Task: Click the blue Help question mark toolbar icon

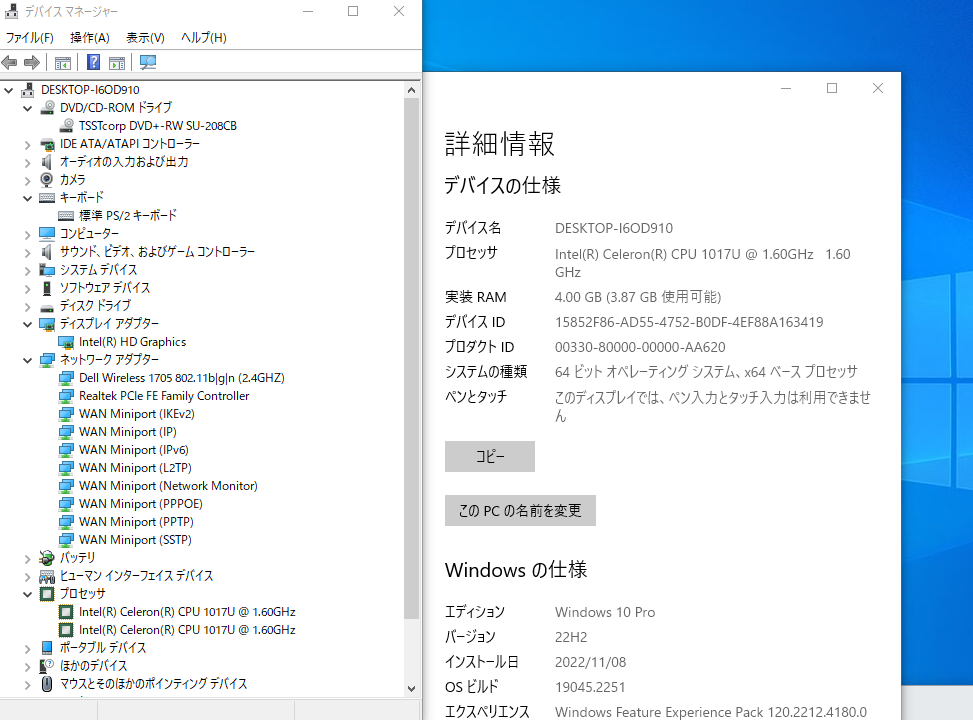Action: pyautogui.click(x=93, y=62)
